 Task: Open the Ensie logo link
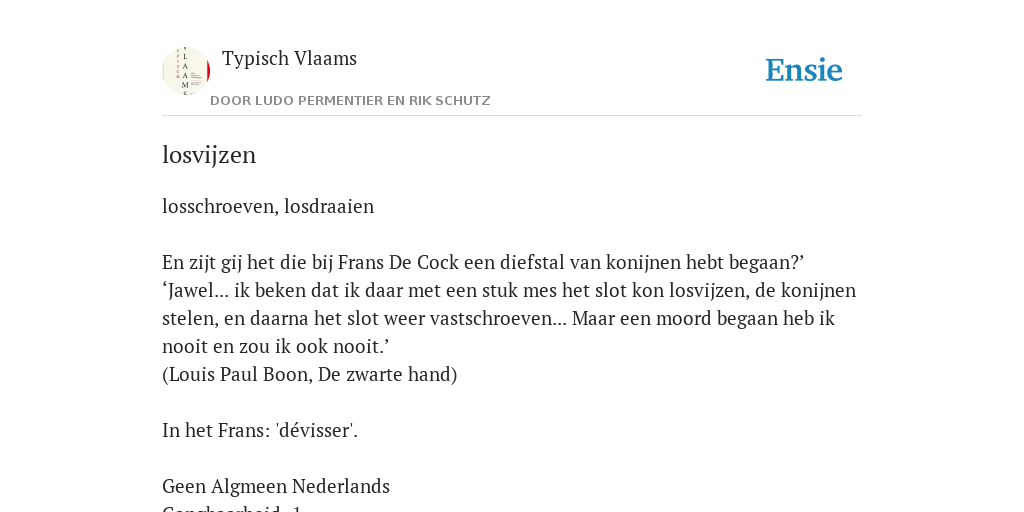pyautogui.click(x=803, y=70)
